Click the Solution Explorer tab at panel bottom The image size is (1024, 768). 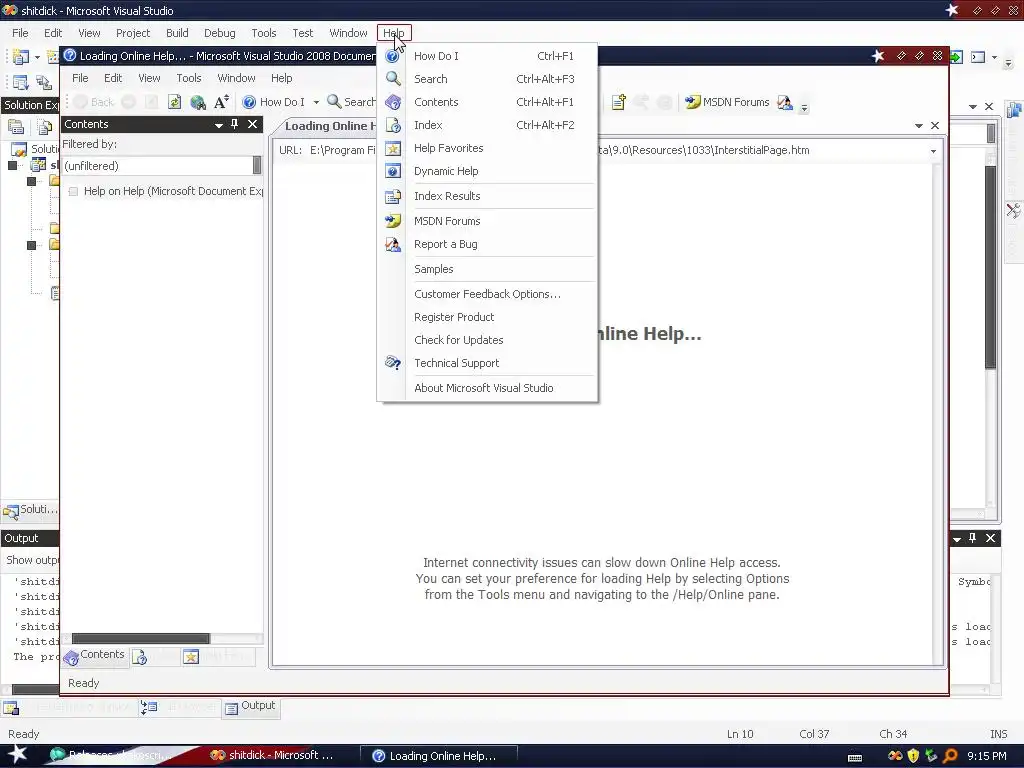click(30, 511)
